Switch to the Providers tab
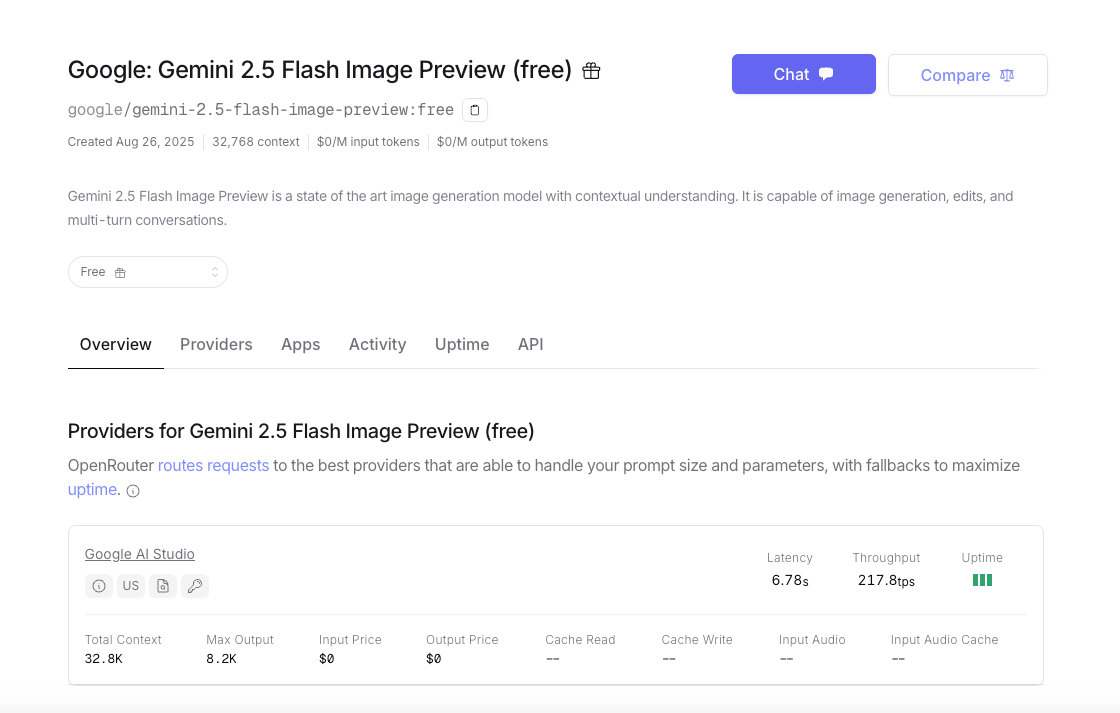This screenshot has width=1120, height=713. pyautogui.click(x=216, y=344)
